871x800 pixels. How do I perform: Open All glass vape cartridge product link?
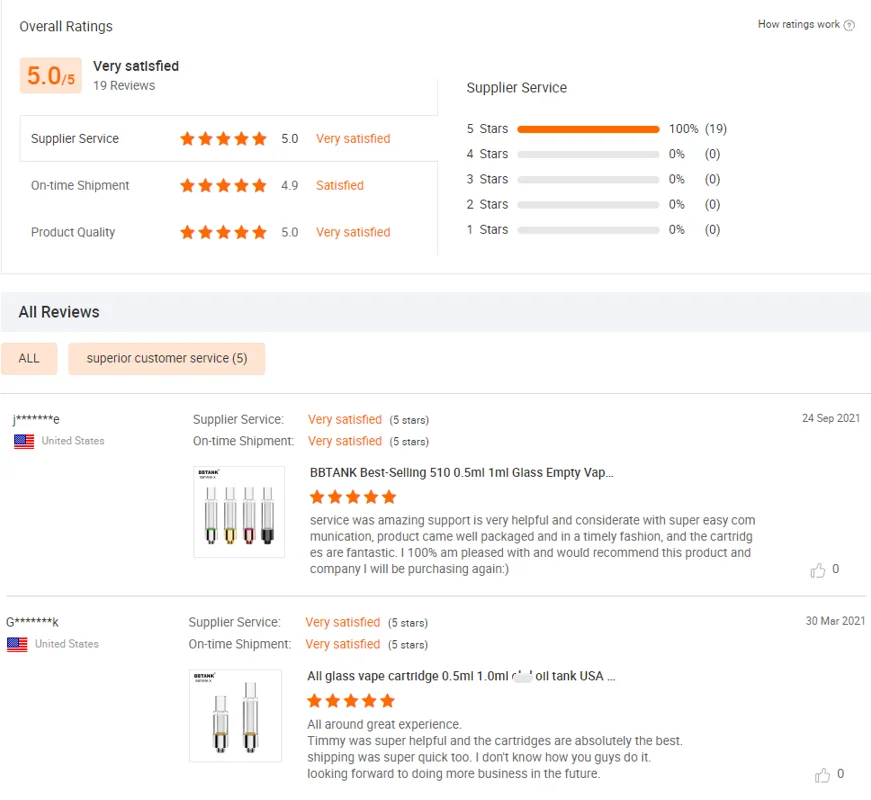pos(461,676)
